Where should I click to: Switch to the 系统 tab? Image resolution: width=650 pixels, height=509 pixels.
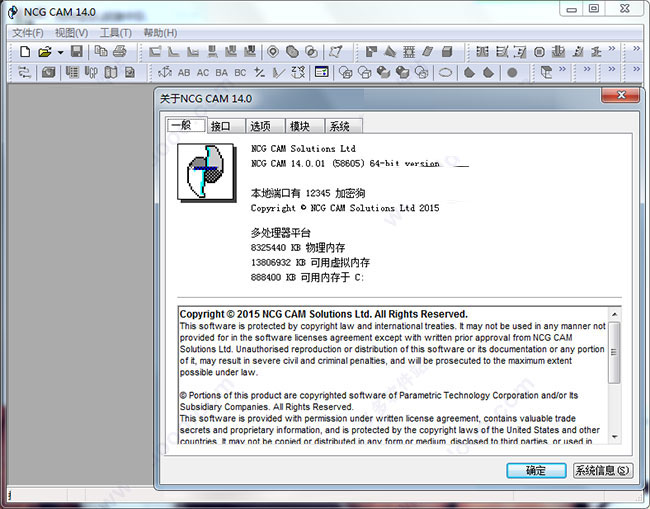(344, 126)
